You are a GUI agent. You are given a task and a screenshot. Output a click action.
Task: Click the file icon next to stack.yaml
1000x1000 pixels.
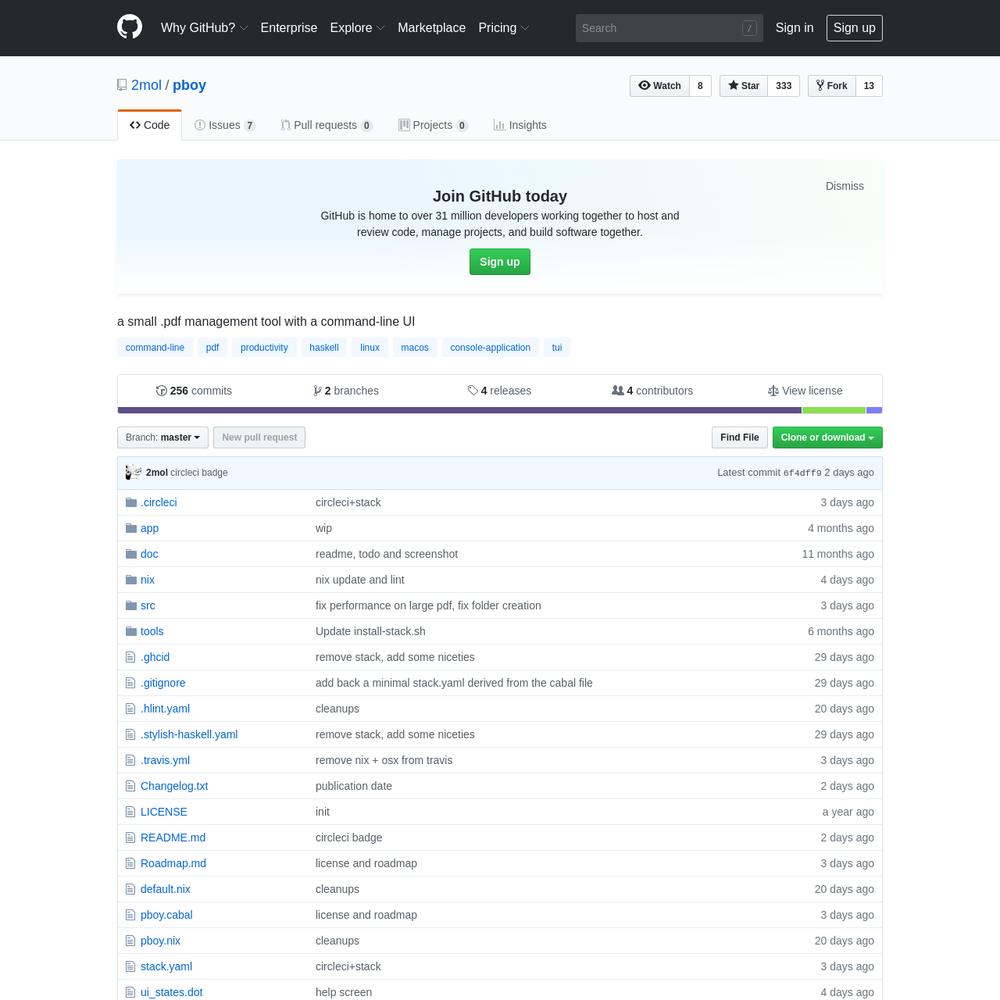tap(131, 966)
